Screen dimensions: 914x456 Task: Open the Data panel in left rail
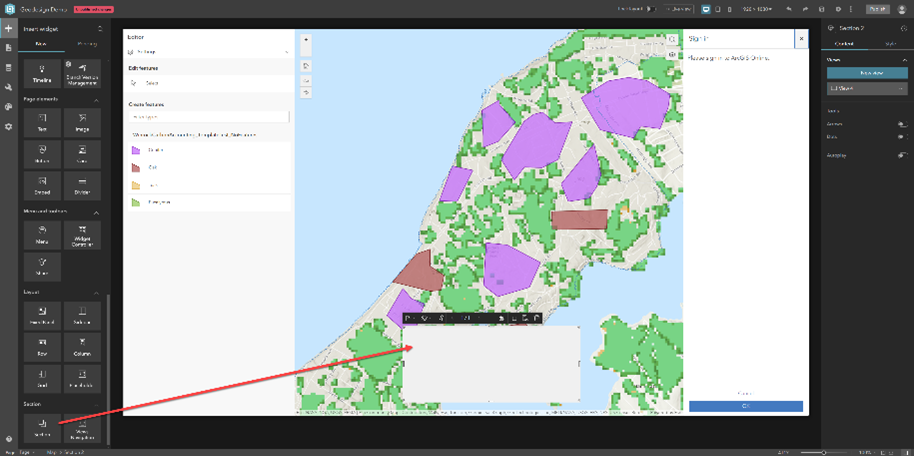tap(8, 68)
